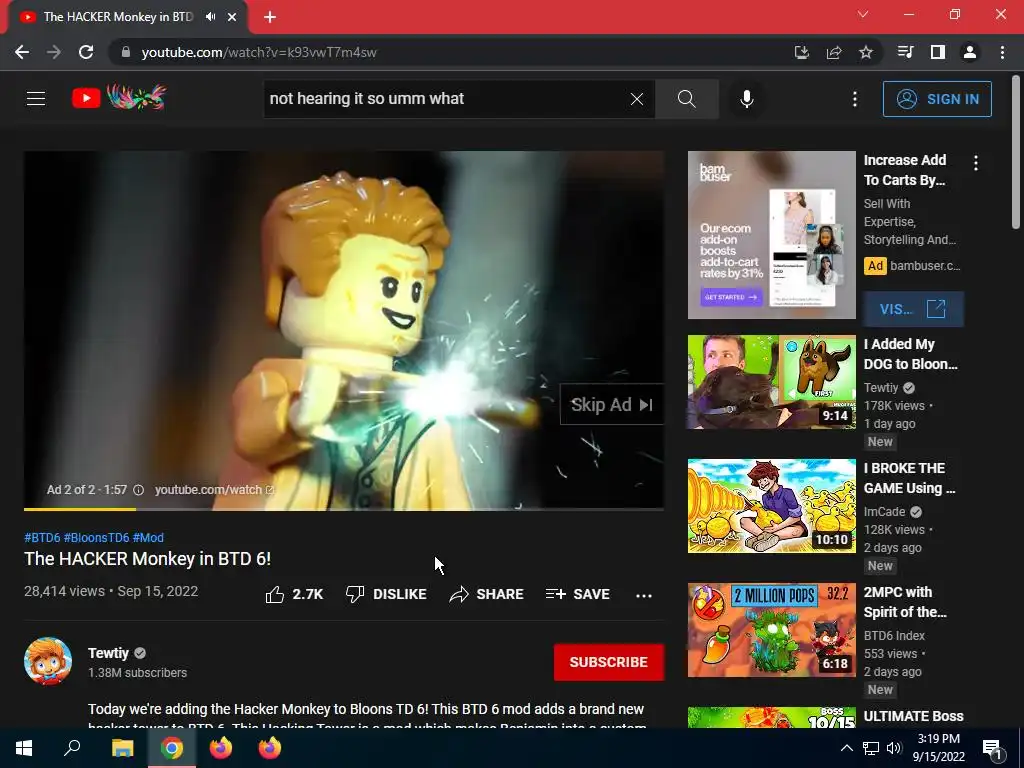Mute the tab via speaker icon

(210, 17)
